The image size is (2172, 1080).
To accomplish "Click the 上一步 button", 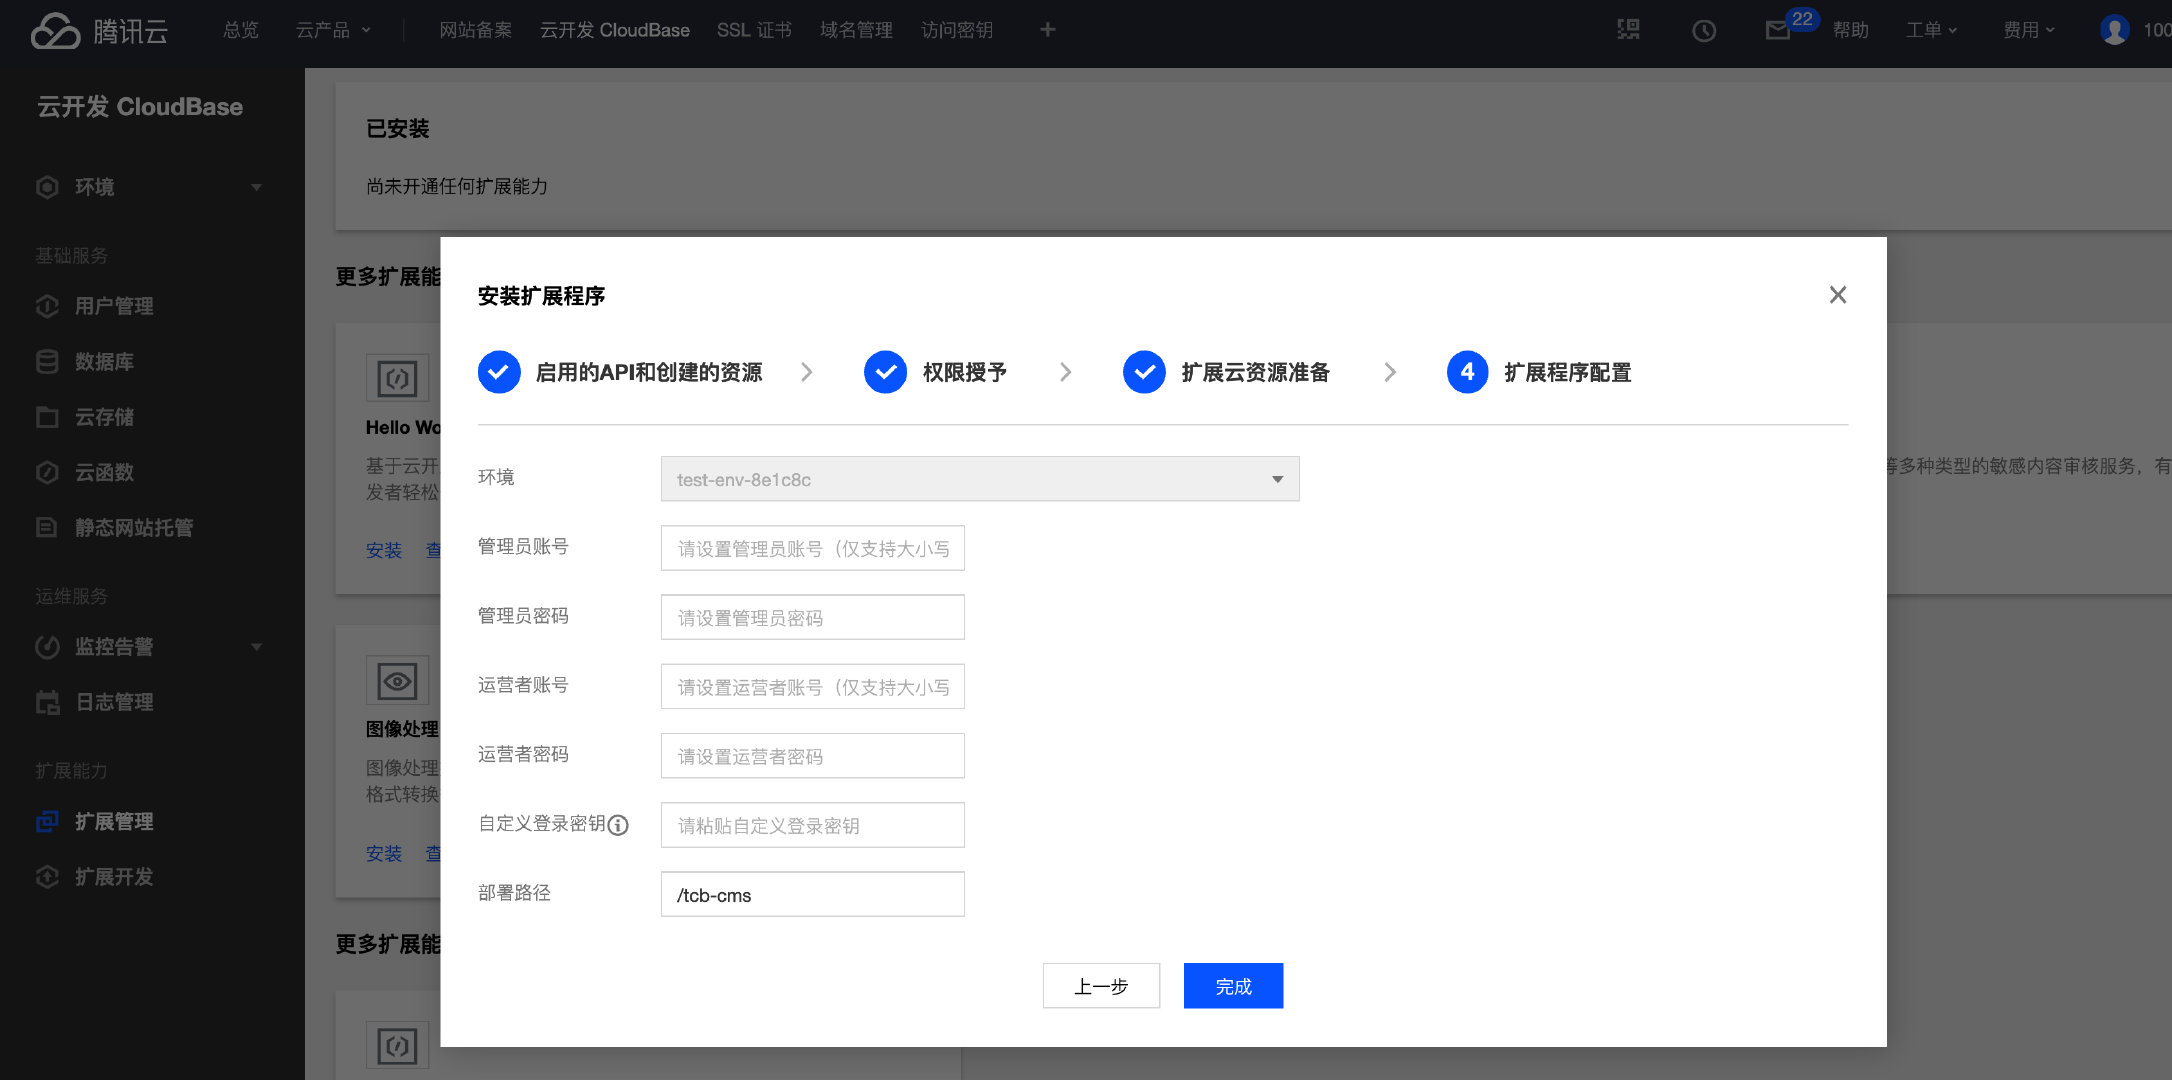I will tap(1100, 986).
